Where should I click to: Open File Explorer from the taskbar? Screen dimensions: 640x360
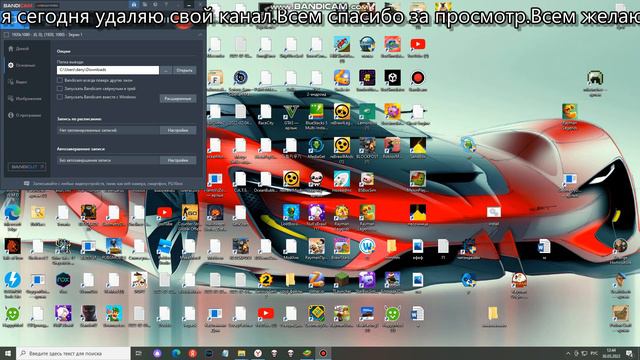241,353
